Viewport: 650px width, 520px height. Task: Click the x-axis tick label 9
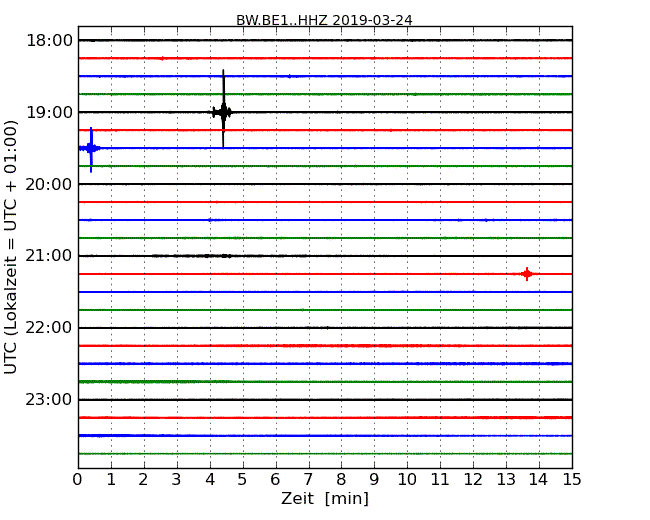[374, 480]
